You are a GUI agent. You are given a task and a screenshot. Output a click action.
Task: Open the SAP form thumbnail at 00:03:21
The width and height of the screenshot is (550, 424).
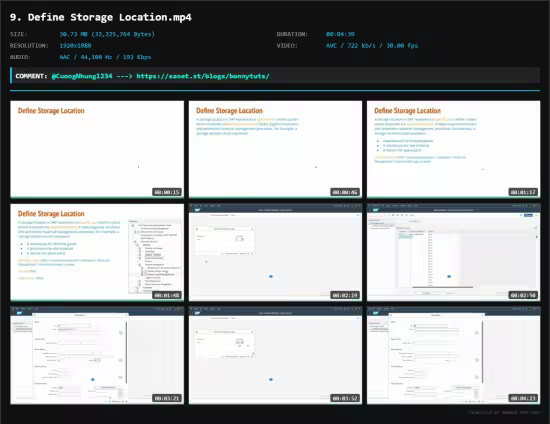[x=97, y=356]
